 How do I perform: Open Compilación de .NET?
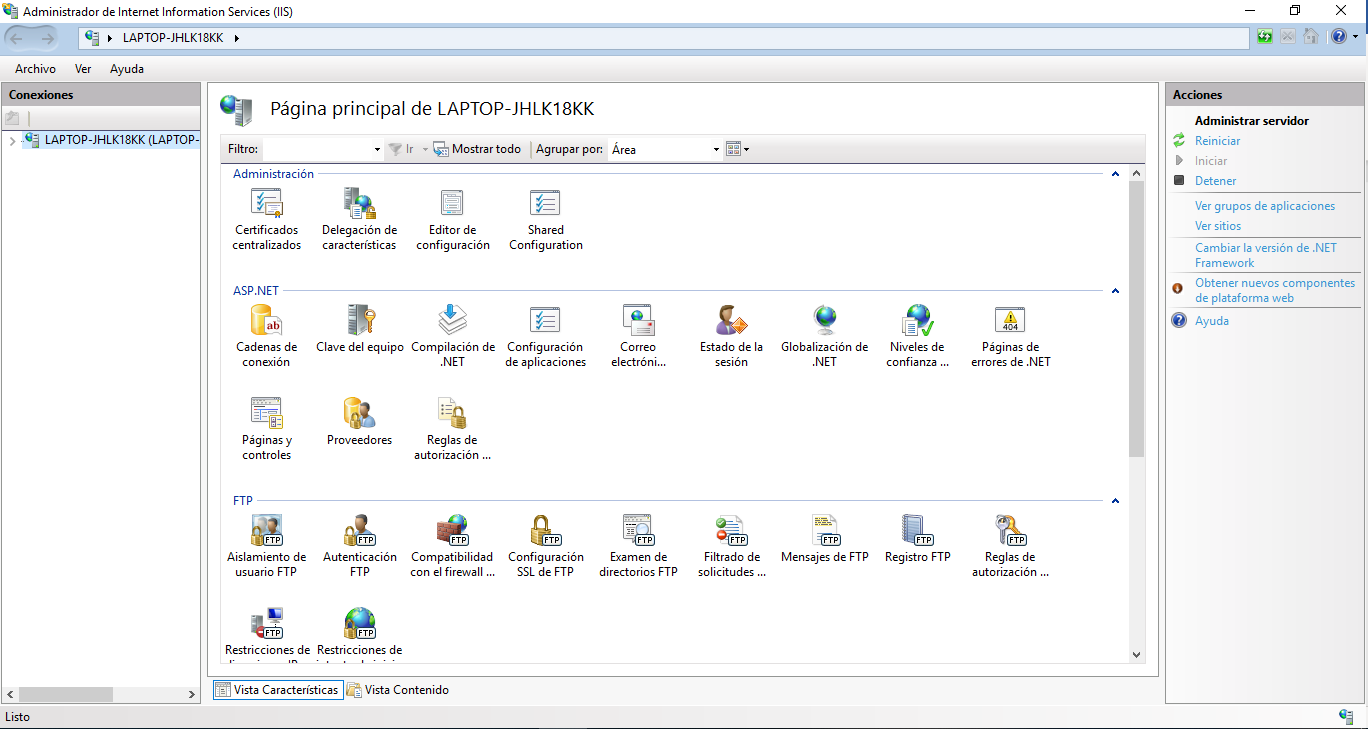tap(453, 336)
